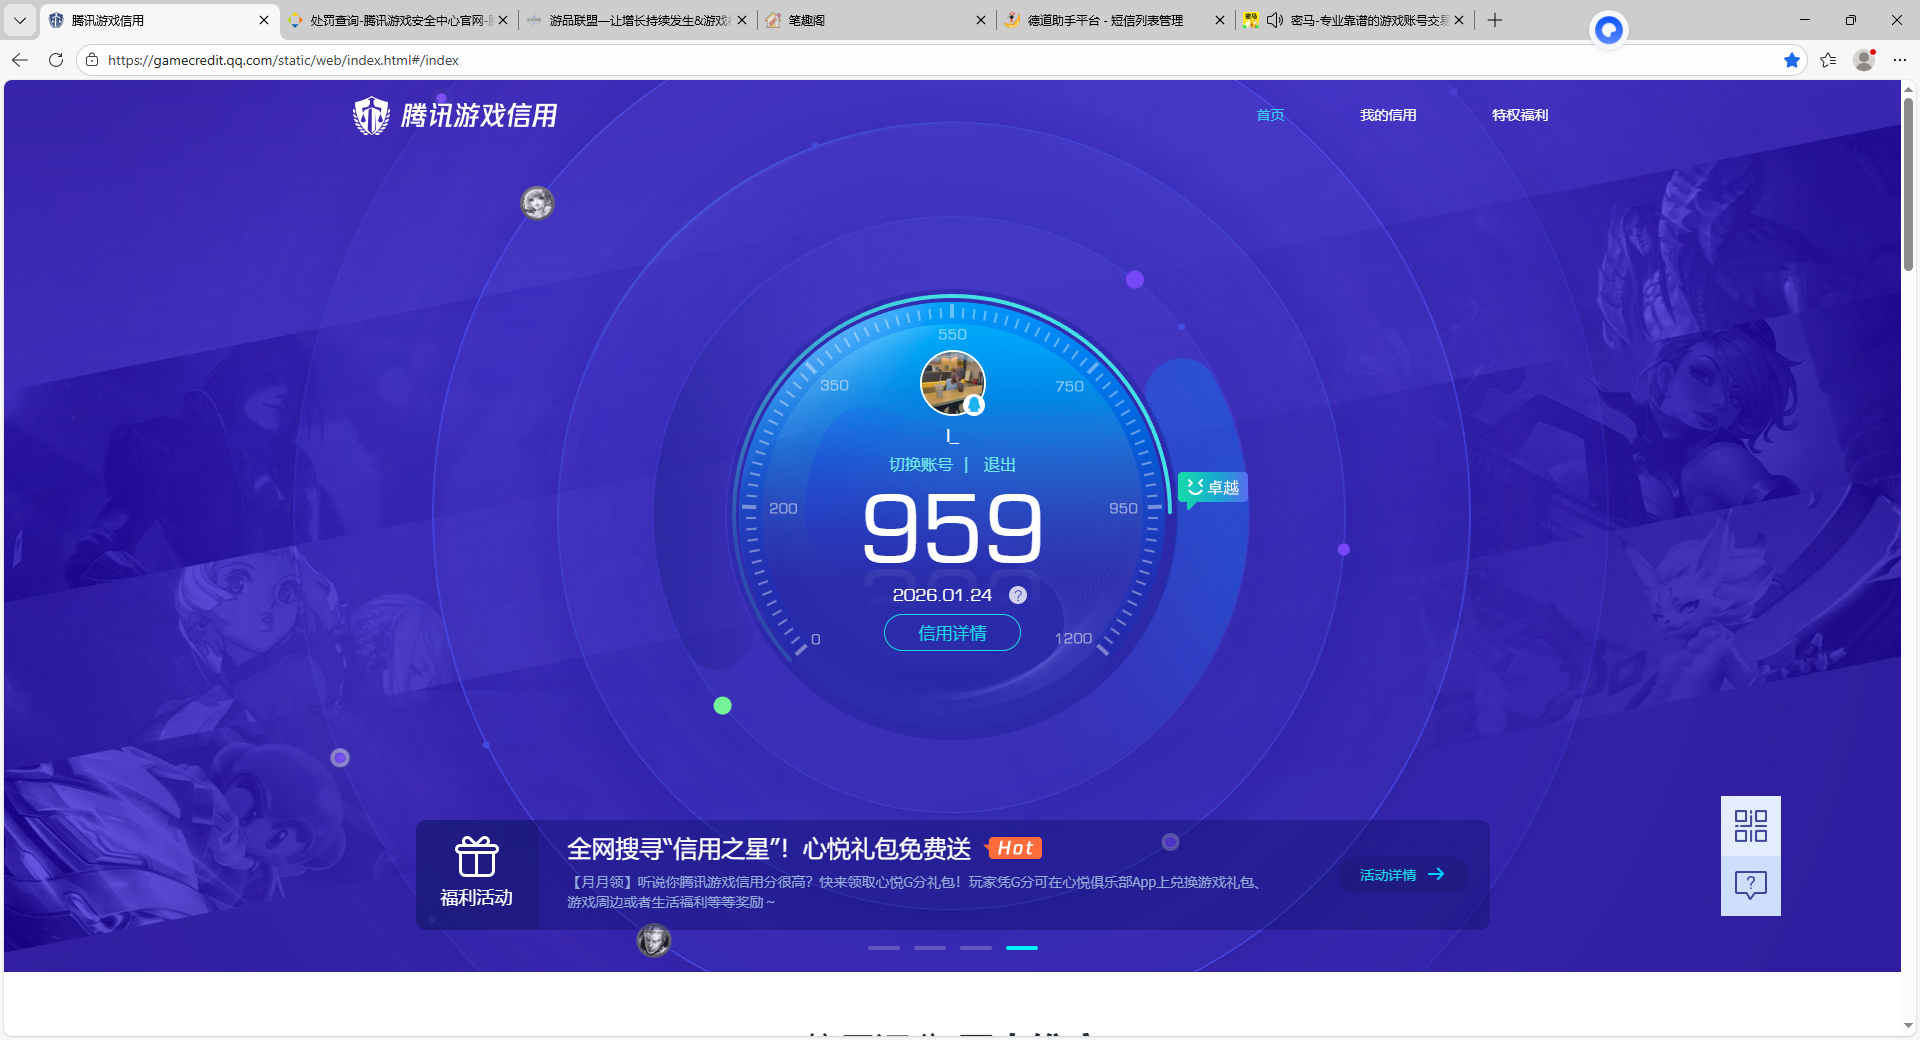Open 特权福利 navigation item

point(1519,115)
